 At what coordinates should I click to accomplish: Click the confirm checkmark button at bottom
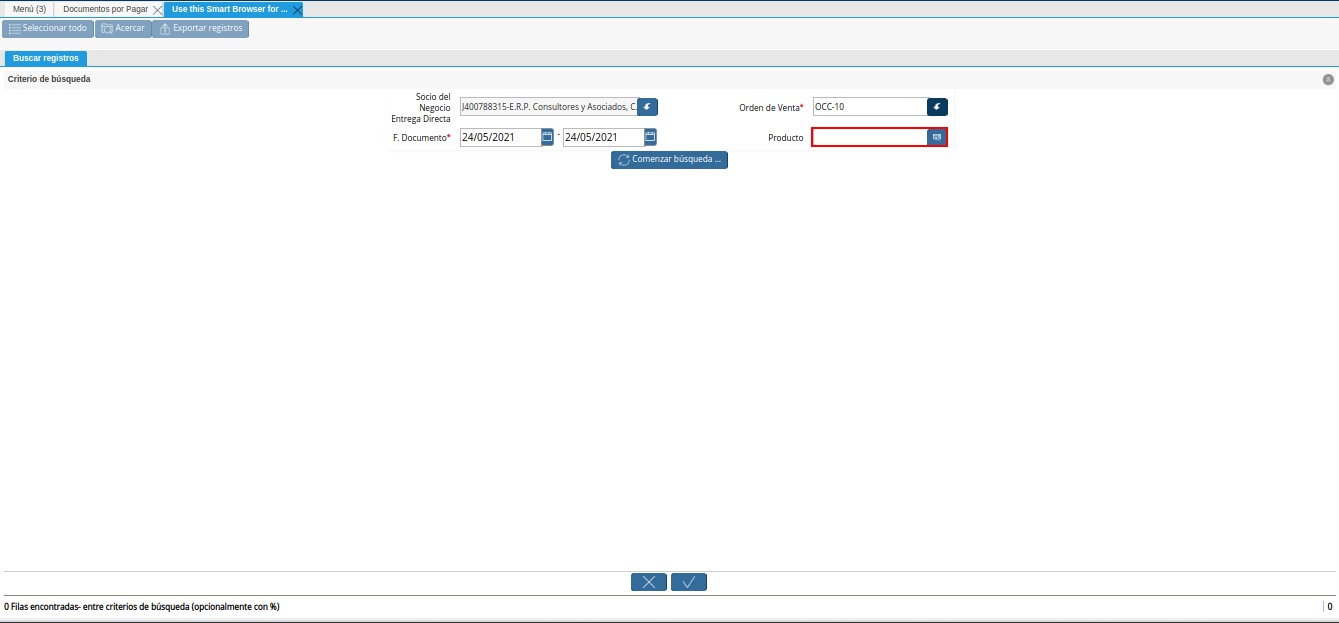click(689, 582)
